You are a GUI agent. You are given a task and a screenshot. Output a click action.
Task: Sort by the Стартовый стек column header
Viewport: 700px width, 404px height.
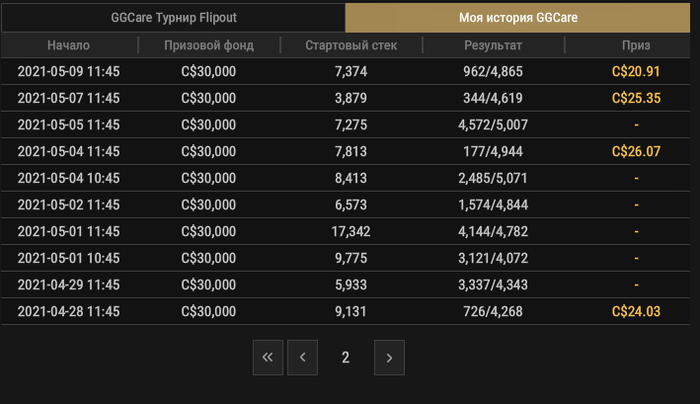[350, 45]
